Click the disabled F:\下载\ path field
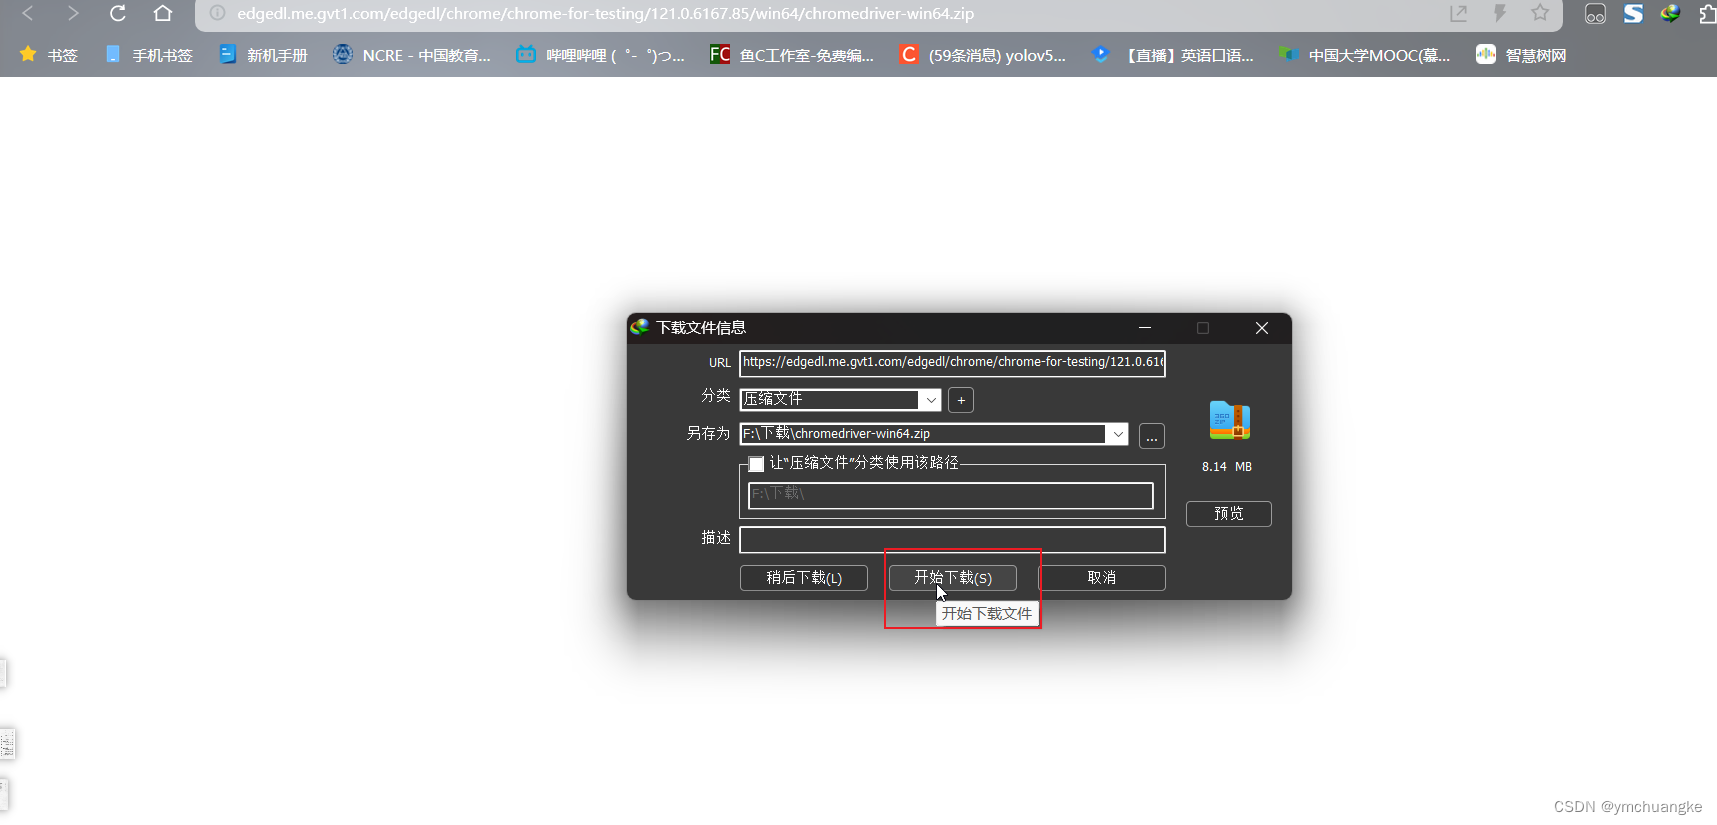The width and height of the screenshot is (1717, 825). coord(951,495)
